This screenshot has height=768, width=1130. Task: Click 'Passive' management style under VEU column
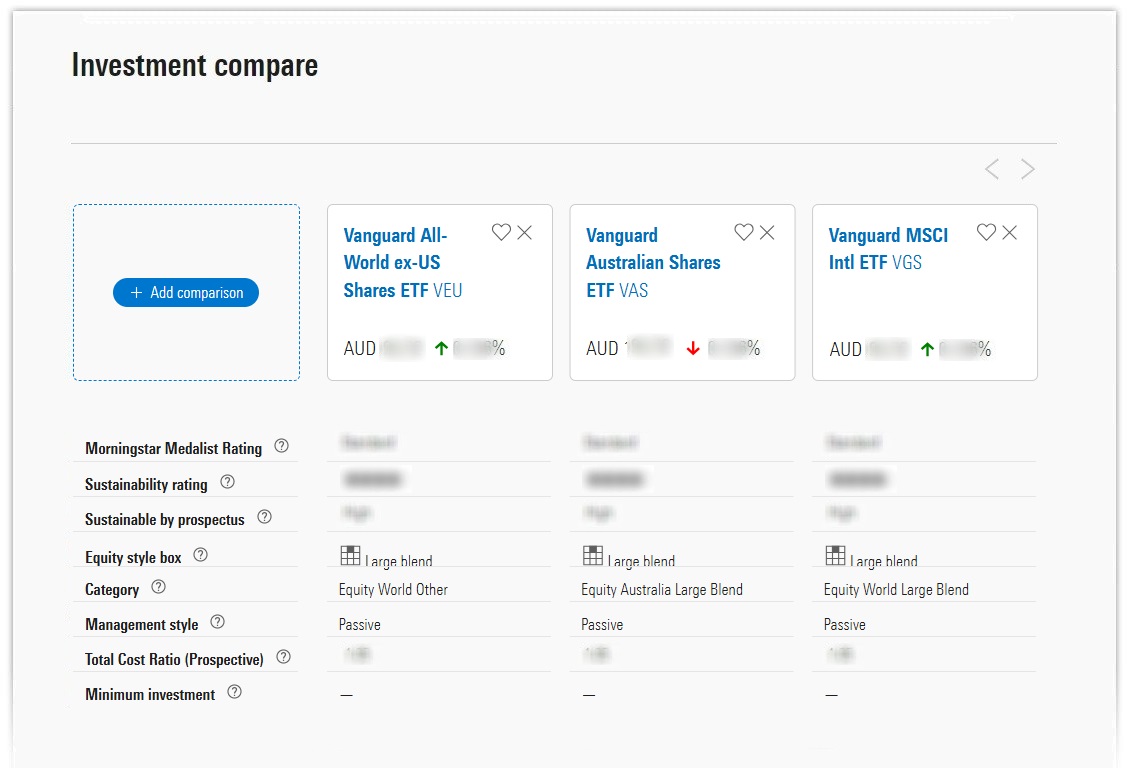(360, 625)
